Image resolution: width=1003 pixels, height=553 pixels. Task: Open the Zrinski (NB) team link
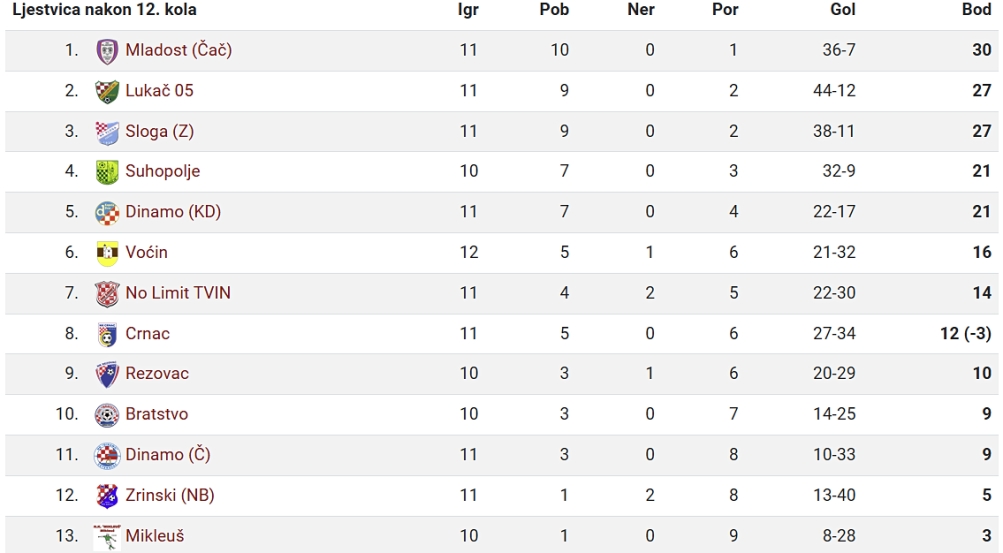coord(170,495)
